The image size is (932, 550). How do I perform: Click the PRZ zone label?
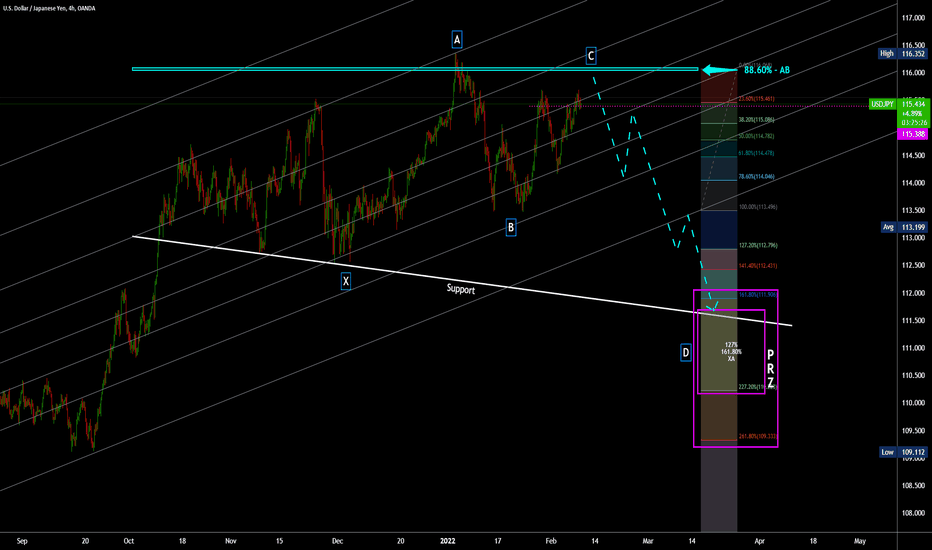(770, 369)
